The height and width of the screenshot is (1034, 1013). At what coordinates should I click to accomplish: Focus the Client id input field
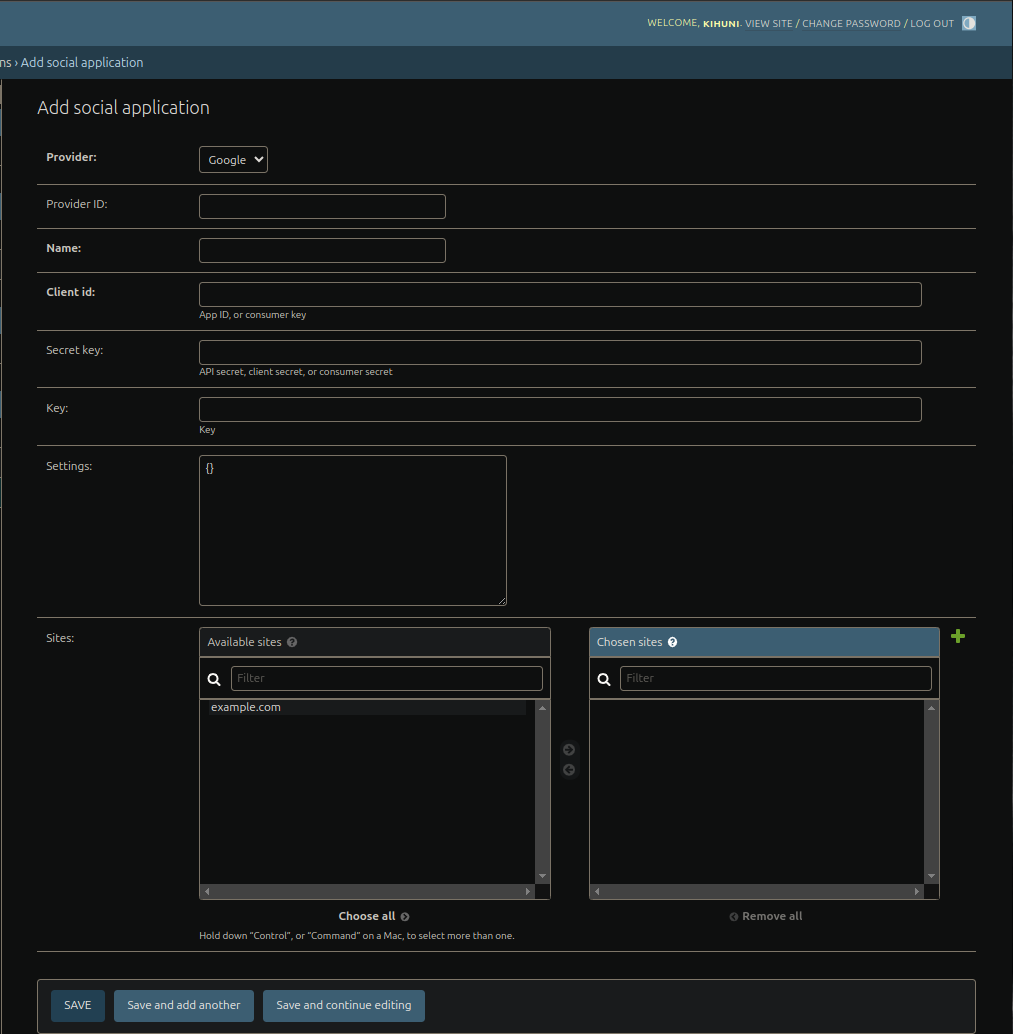click(x=560, y=295)
